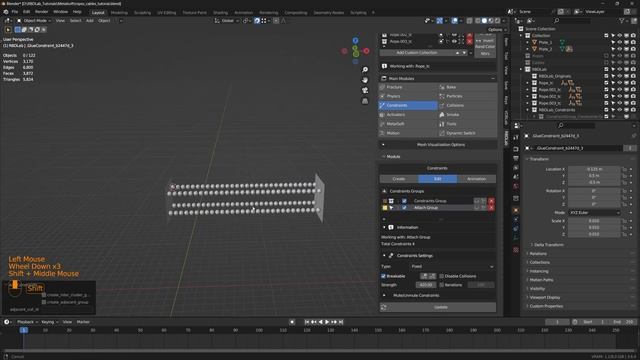
Task: Switch to the Sculpting workspace tab
Action: (x=142, y=13)
